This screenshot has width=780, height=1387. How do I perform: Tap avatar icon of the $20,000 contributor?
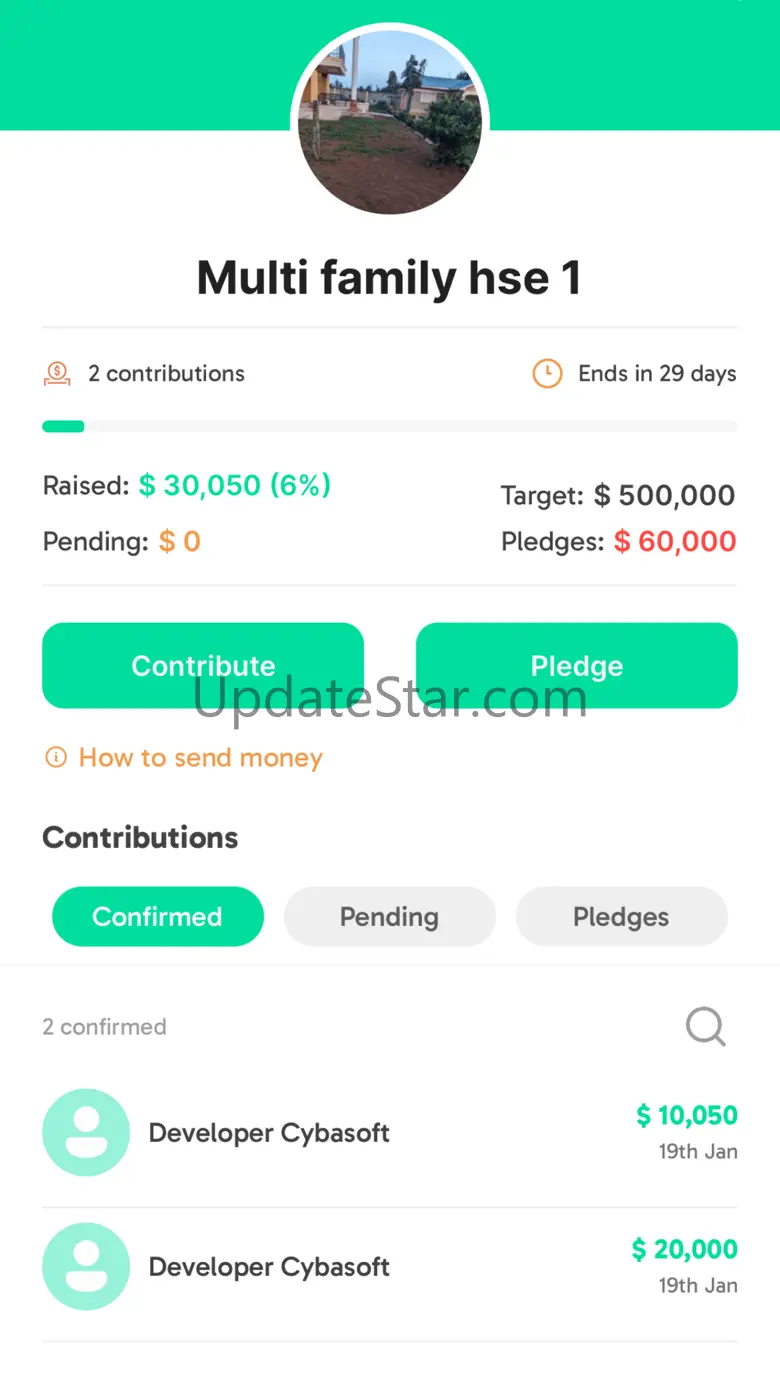click(86, 1266)
